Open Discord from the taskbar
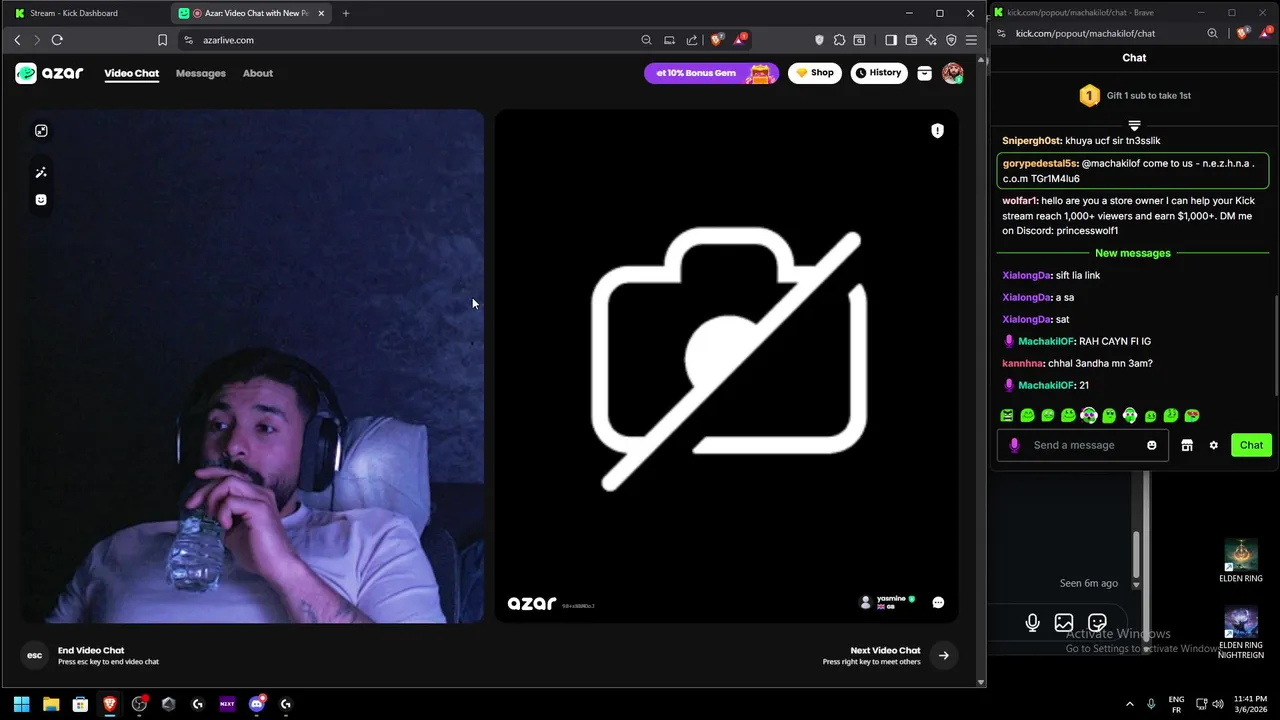The image size is (1280, 720). (x=257, y=704)
